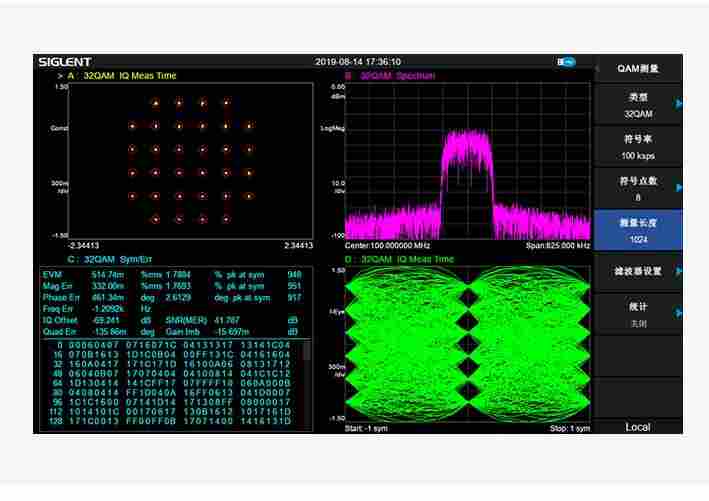This screenshot has height=501, width=709.
Task: Click the EVM value in error table
Action: click(x=108, y=273)
